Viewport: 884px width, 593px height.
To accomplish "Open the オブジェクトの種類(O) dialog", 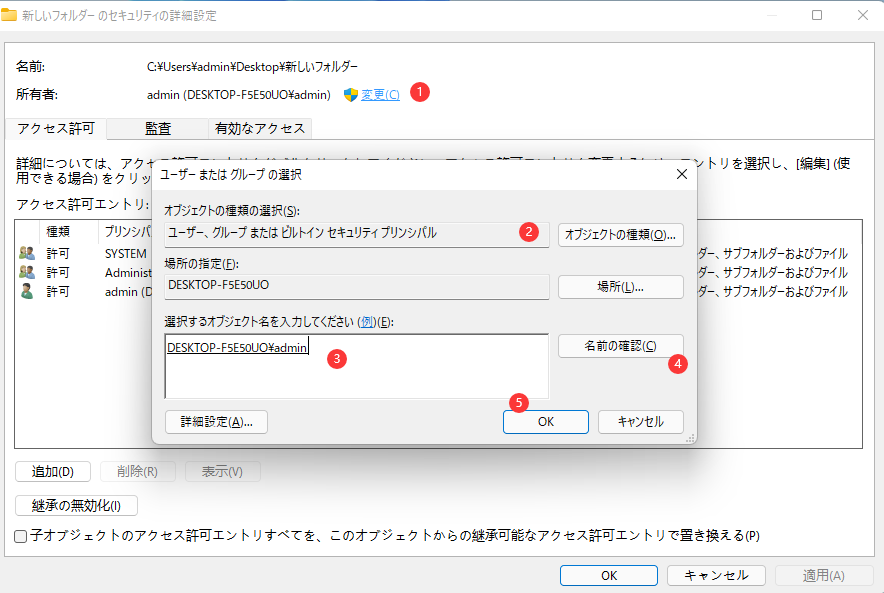I will click(620, 234).
